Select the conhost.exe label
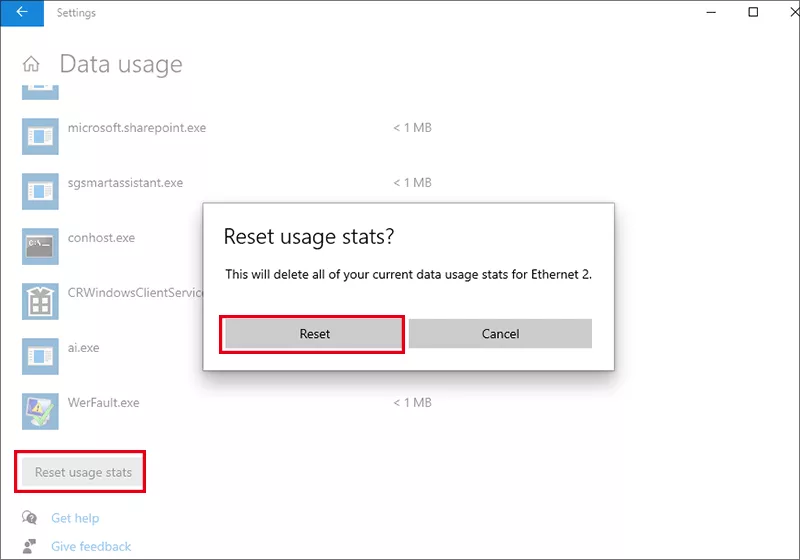 101,238
